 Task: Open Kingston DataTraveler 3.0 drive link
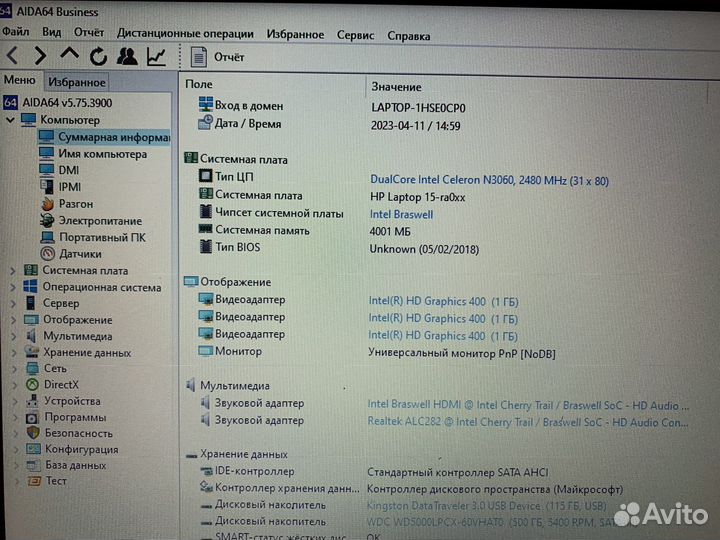click(x=486, y=506)
